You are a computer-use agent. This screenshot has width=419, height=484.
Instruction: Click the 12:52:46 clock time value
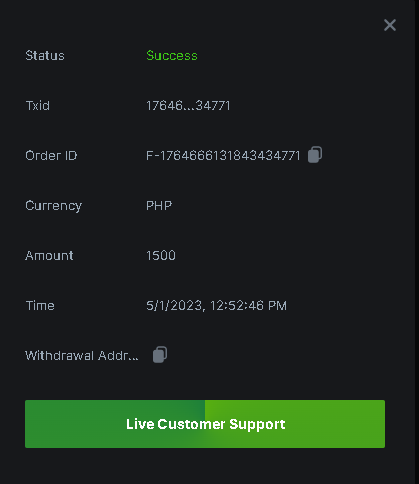tap(237, 306)
